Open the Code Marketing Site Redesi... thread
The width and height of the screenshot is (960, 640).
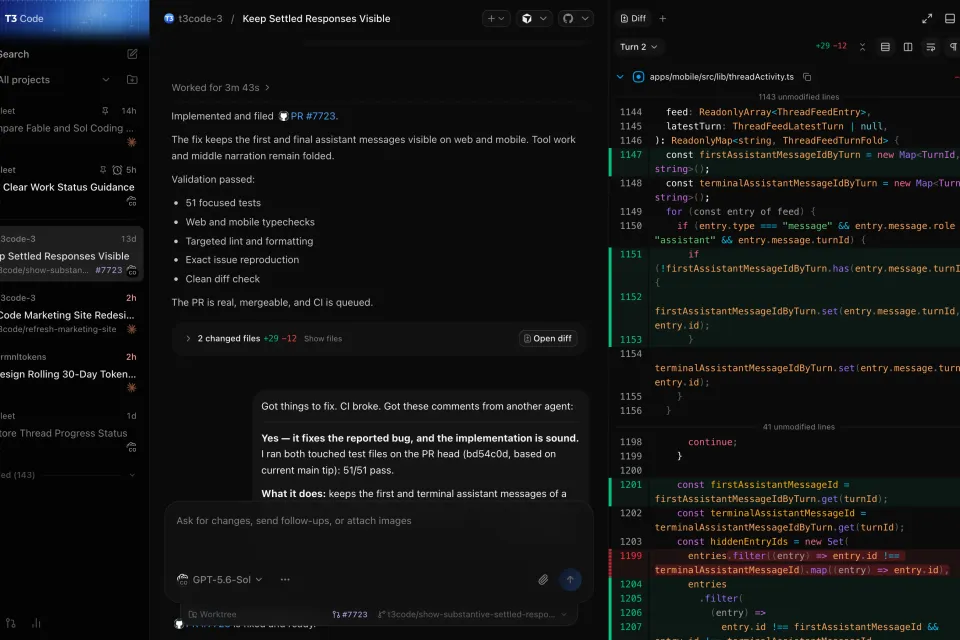click(67, 315)
